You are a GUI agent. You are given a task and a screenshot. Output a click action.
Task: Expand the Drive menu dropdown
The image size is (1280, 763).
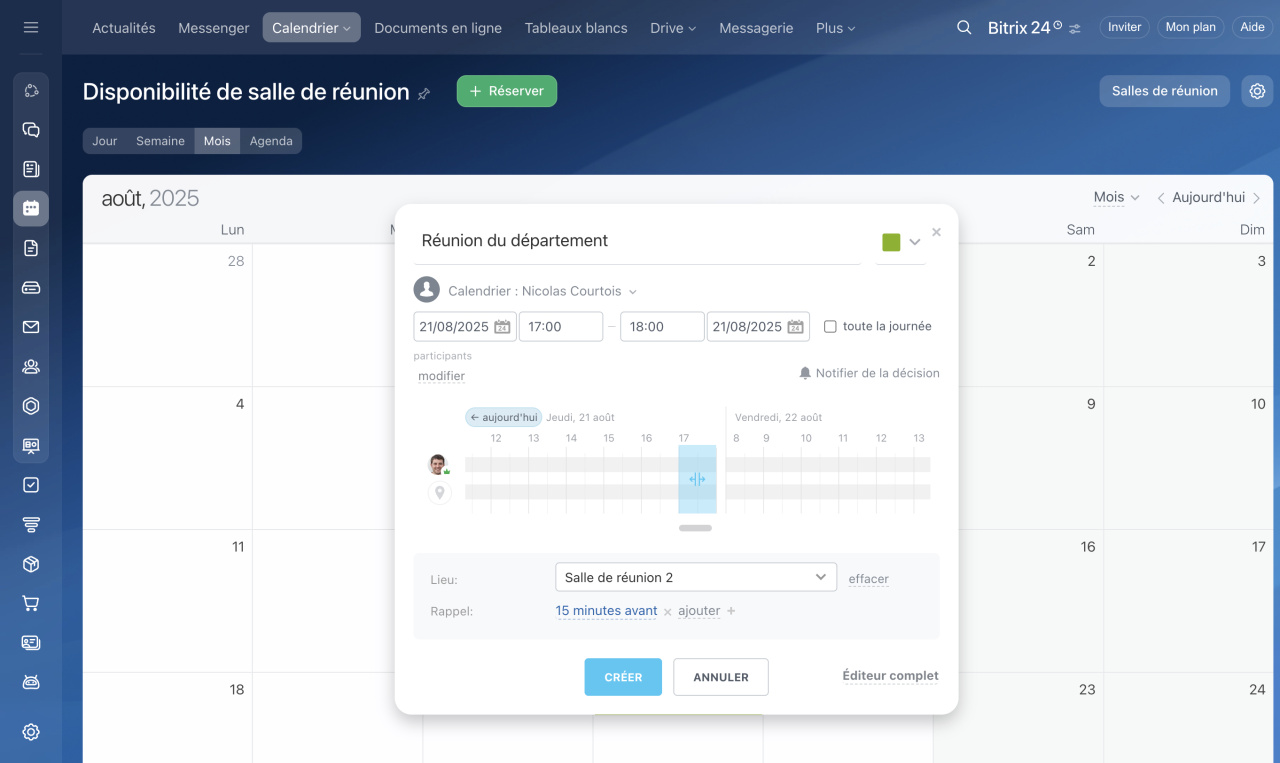pyautogui.click(x=692, y=29)
